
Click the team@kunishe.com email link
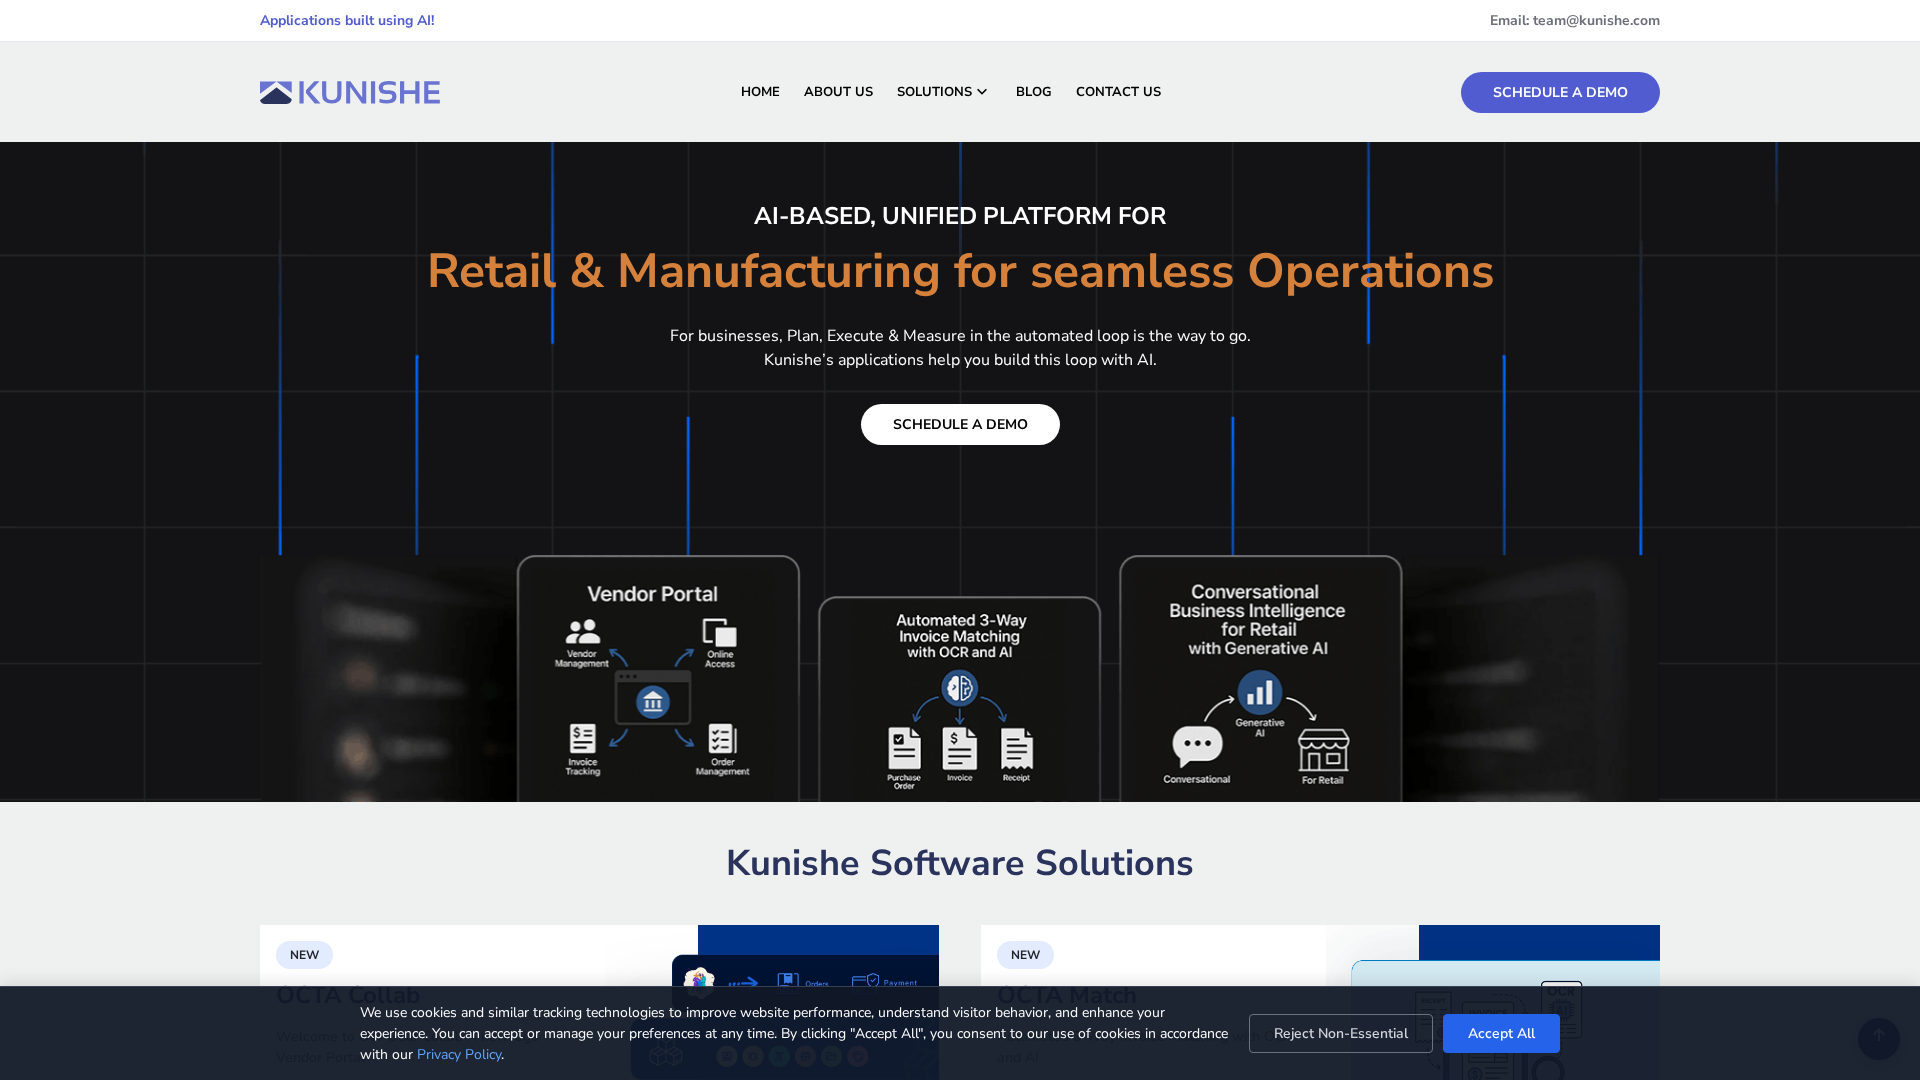pyautogui.click(x=1596, y=20)
